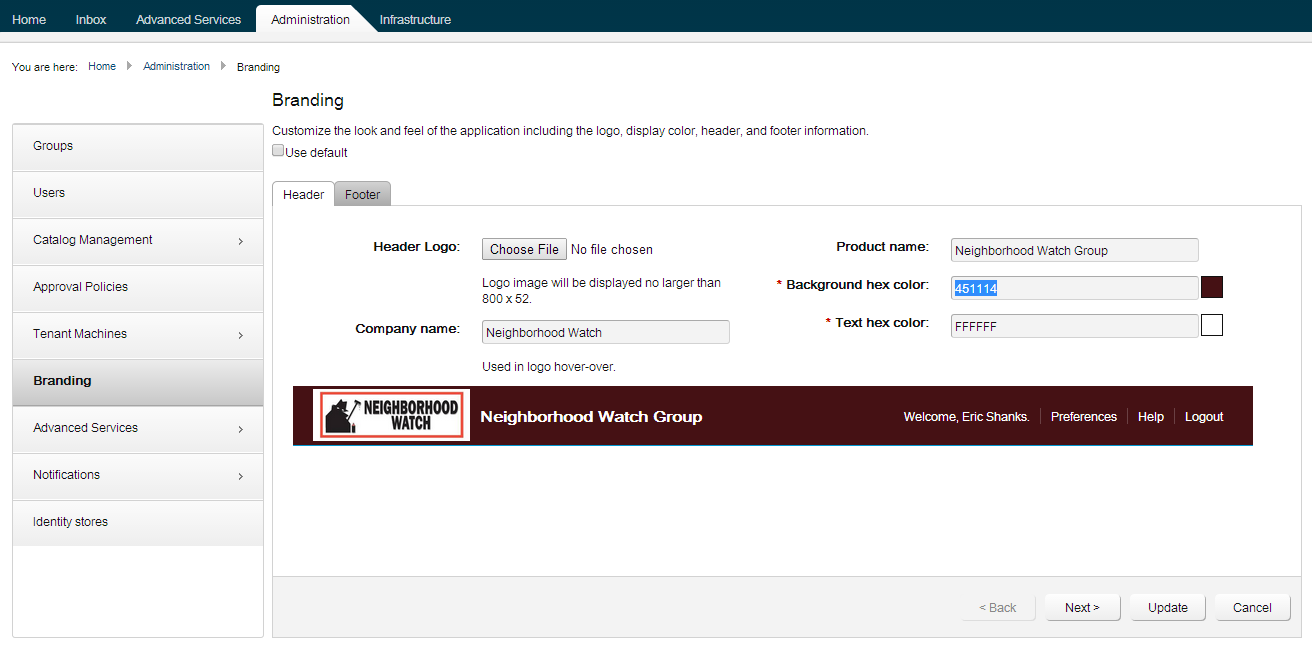
Task: Click the white text color swatch
Action: click(1211, 325)
